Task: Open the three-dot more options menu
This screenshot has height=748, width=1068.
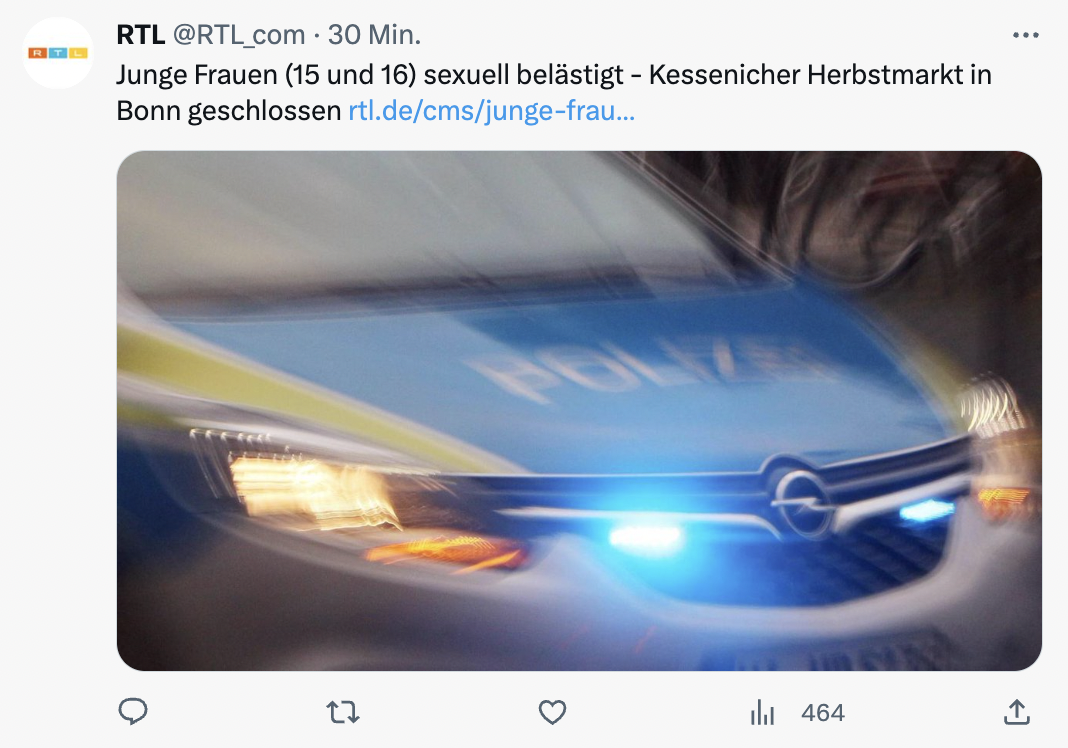Action: (1025, 35)
